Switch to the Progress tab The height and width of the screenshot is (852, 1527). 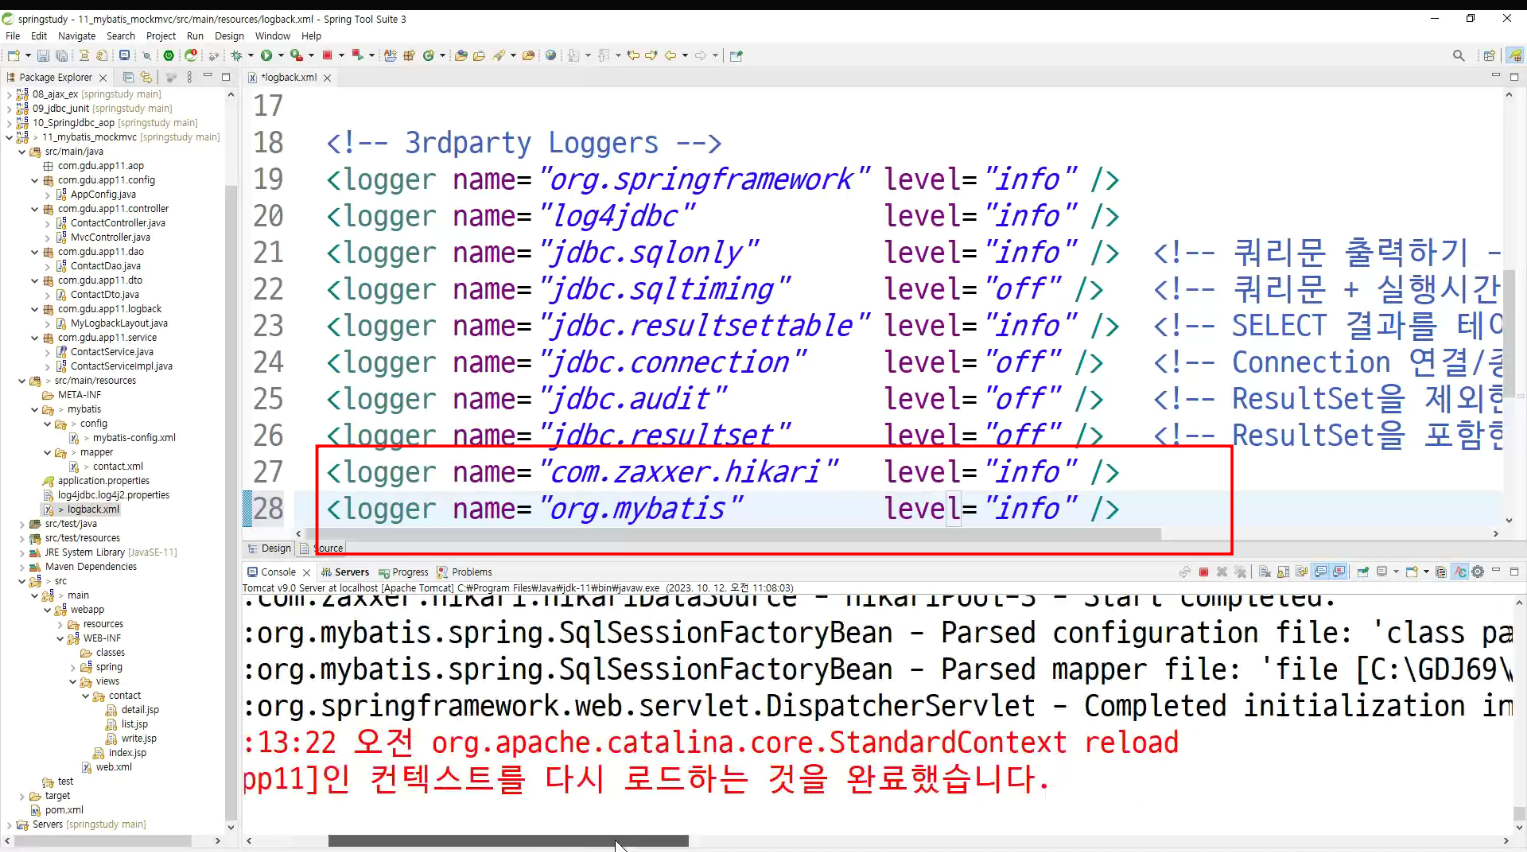tap(404, 572)
